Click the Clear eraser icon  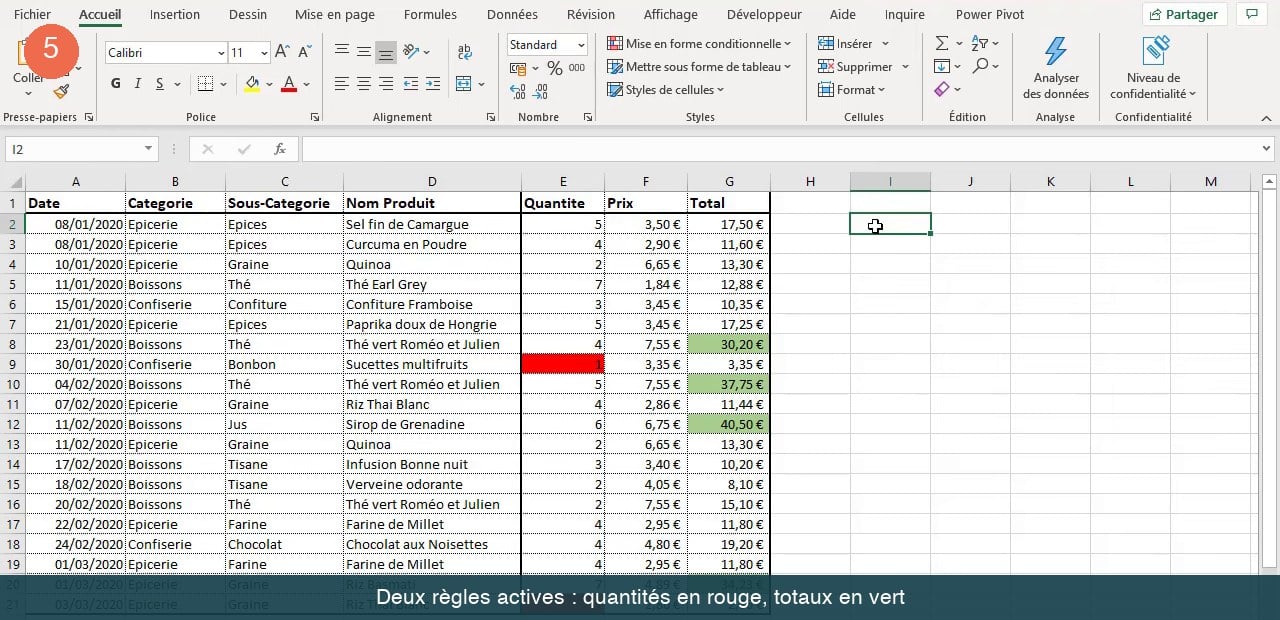942,90
